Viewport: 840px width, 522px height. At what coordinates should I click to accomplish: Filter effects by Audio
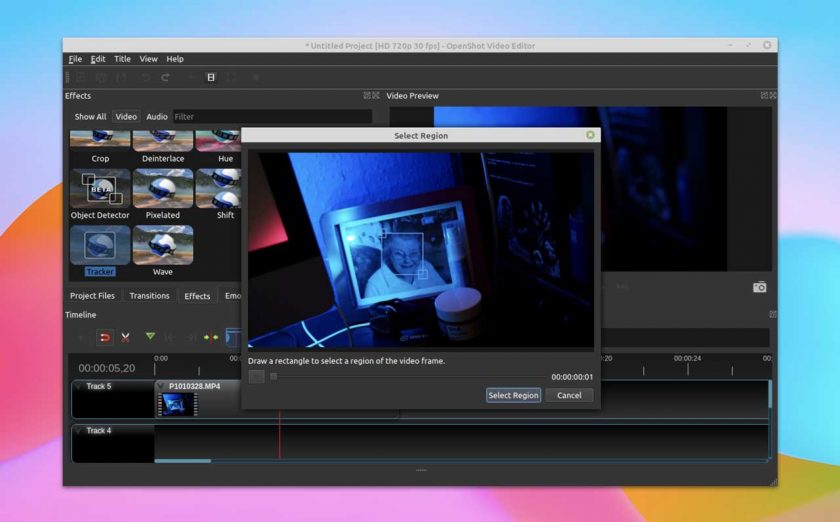click(157, 117)
